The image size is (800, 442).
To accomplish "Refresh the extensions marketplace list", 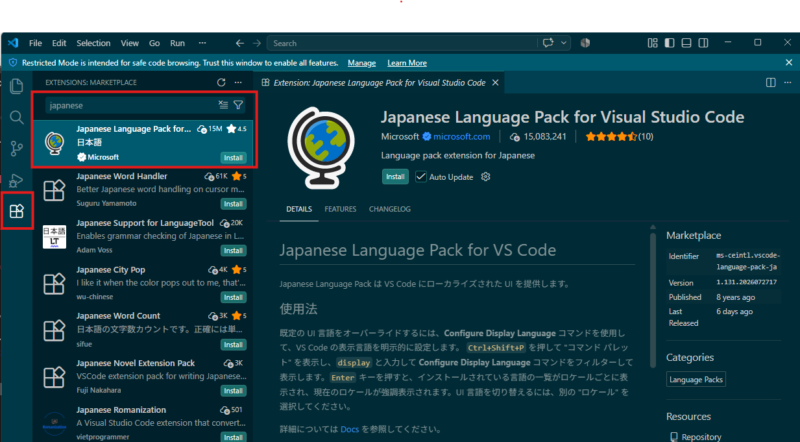I will pyautogui.click(x=221, y=82).
